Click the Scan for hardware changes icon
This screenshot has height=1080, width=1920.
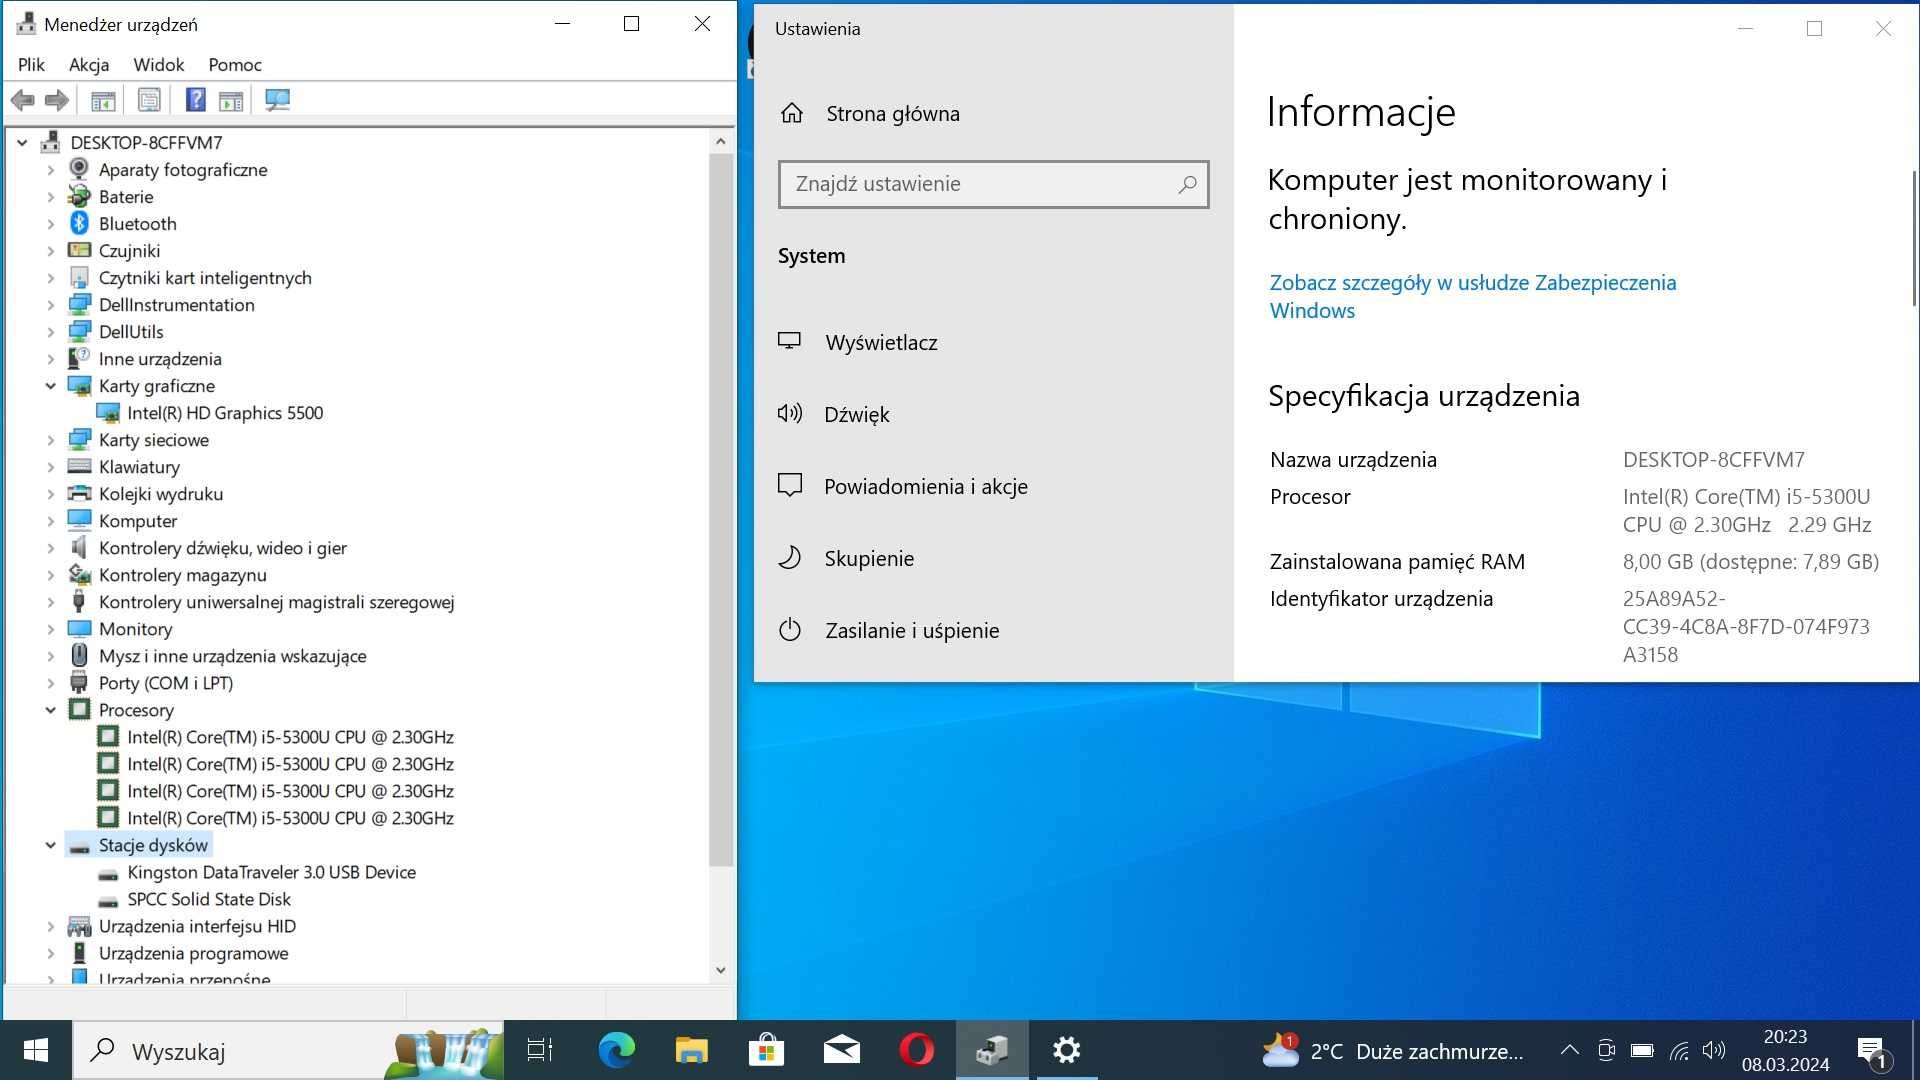278,100
